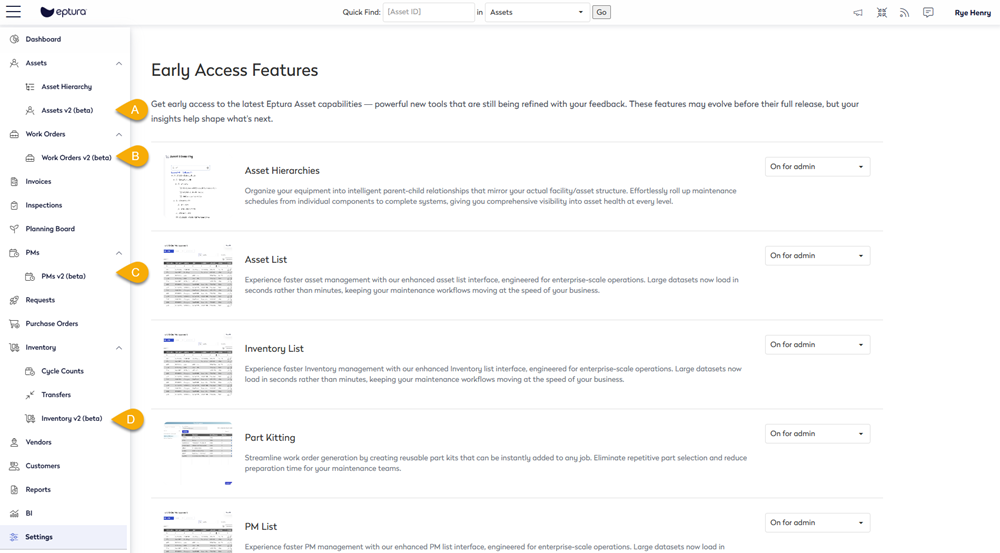The width and height of the screenshot is (1000, 553).
Task: Open the Asset List access dropdown
Action: tap(817, 256)
